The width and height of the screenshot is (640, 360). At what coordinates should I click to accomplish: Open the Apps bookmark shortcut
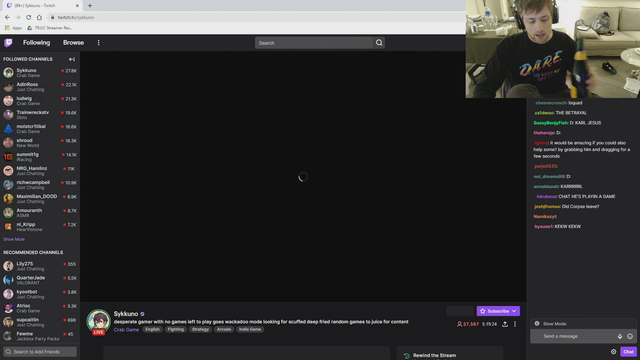pos(13,28)
